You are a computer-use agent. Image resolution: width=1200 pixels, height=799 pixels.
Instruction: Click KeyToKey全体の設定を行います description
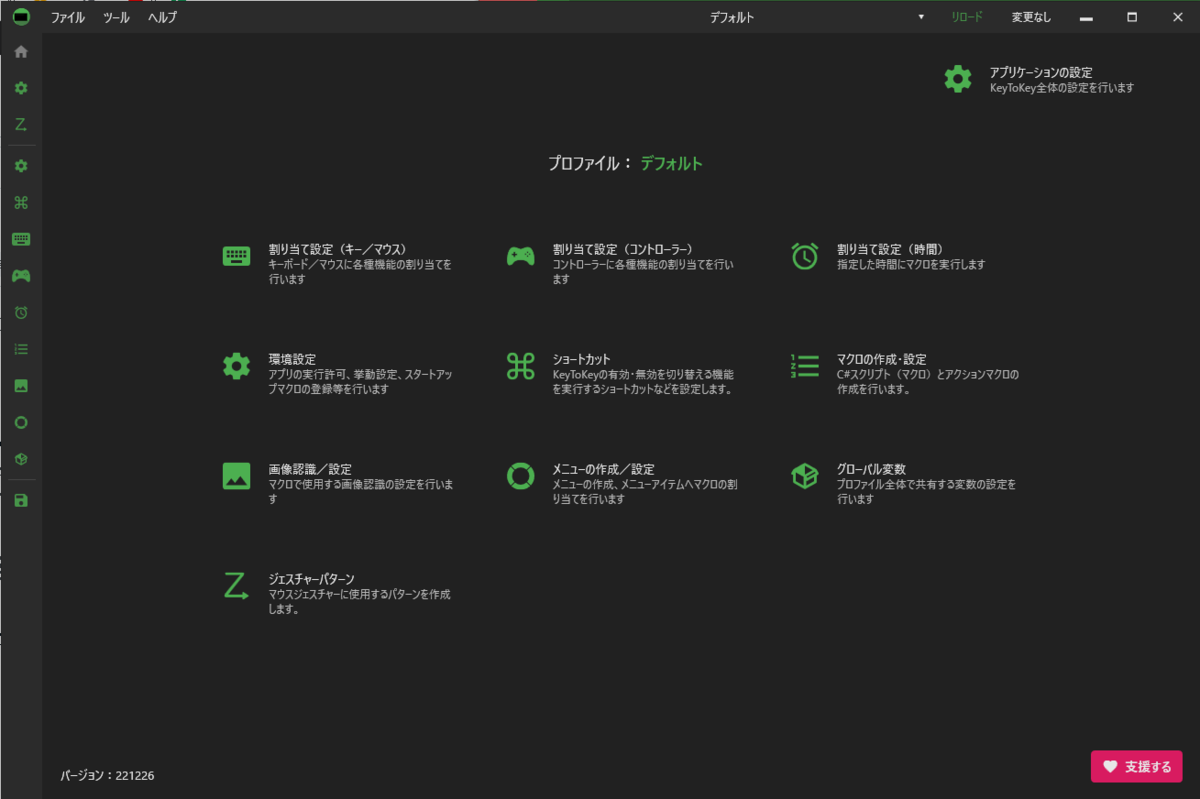pos(1062,88)
